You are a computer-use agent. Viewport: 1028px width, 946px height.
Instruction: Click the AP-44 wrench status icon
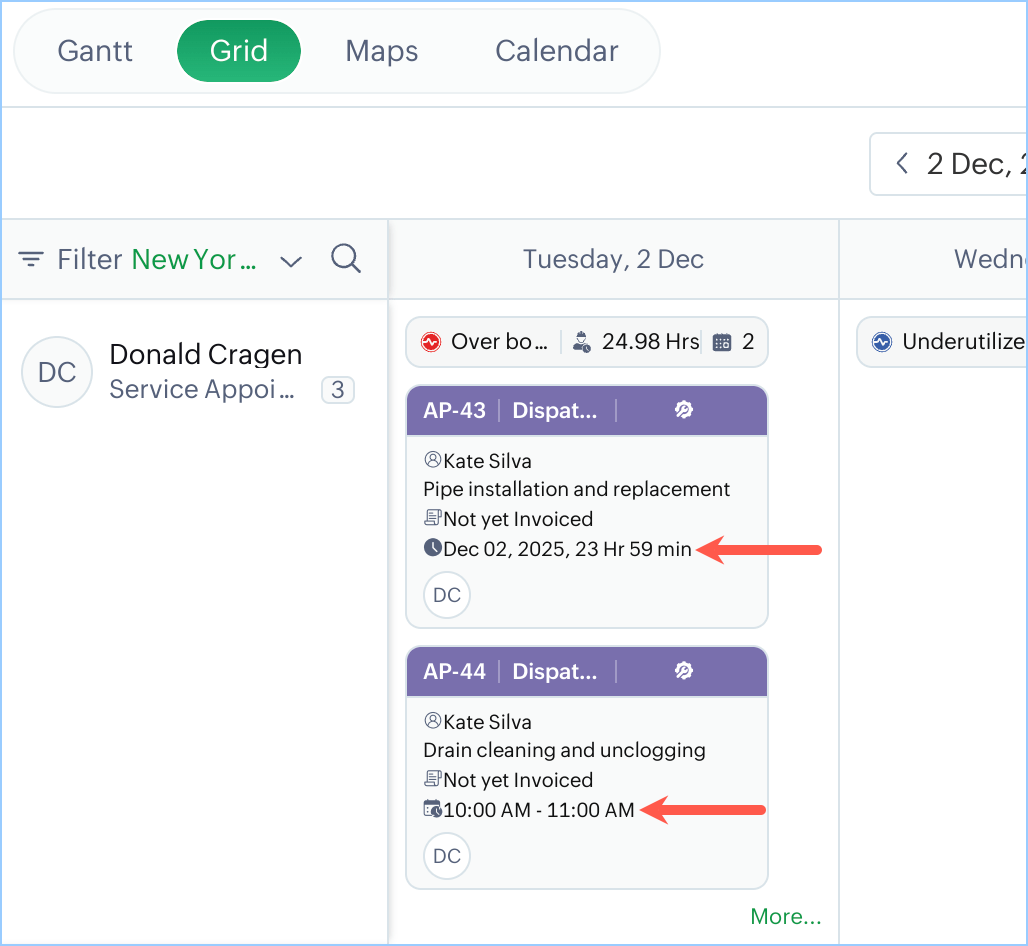[684, 671]
